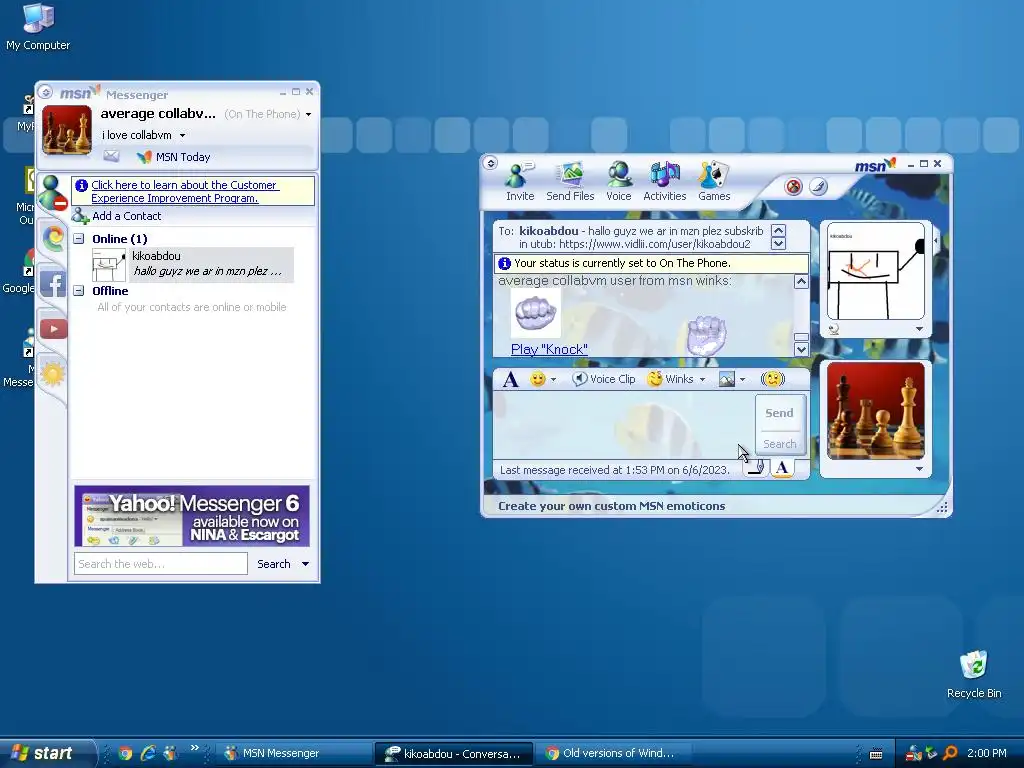1024x768 pixels.
Task: Click the magnifier icon in system tray
Action: [x=950, y=753]
